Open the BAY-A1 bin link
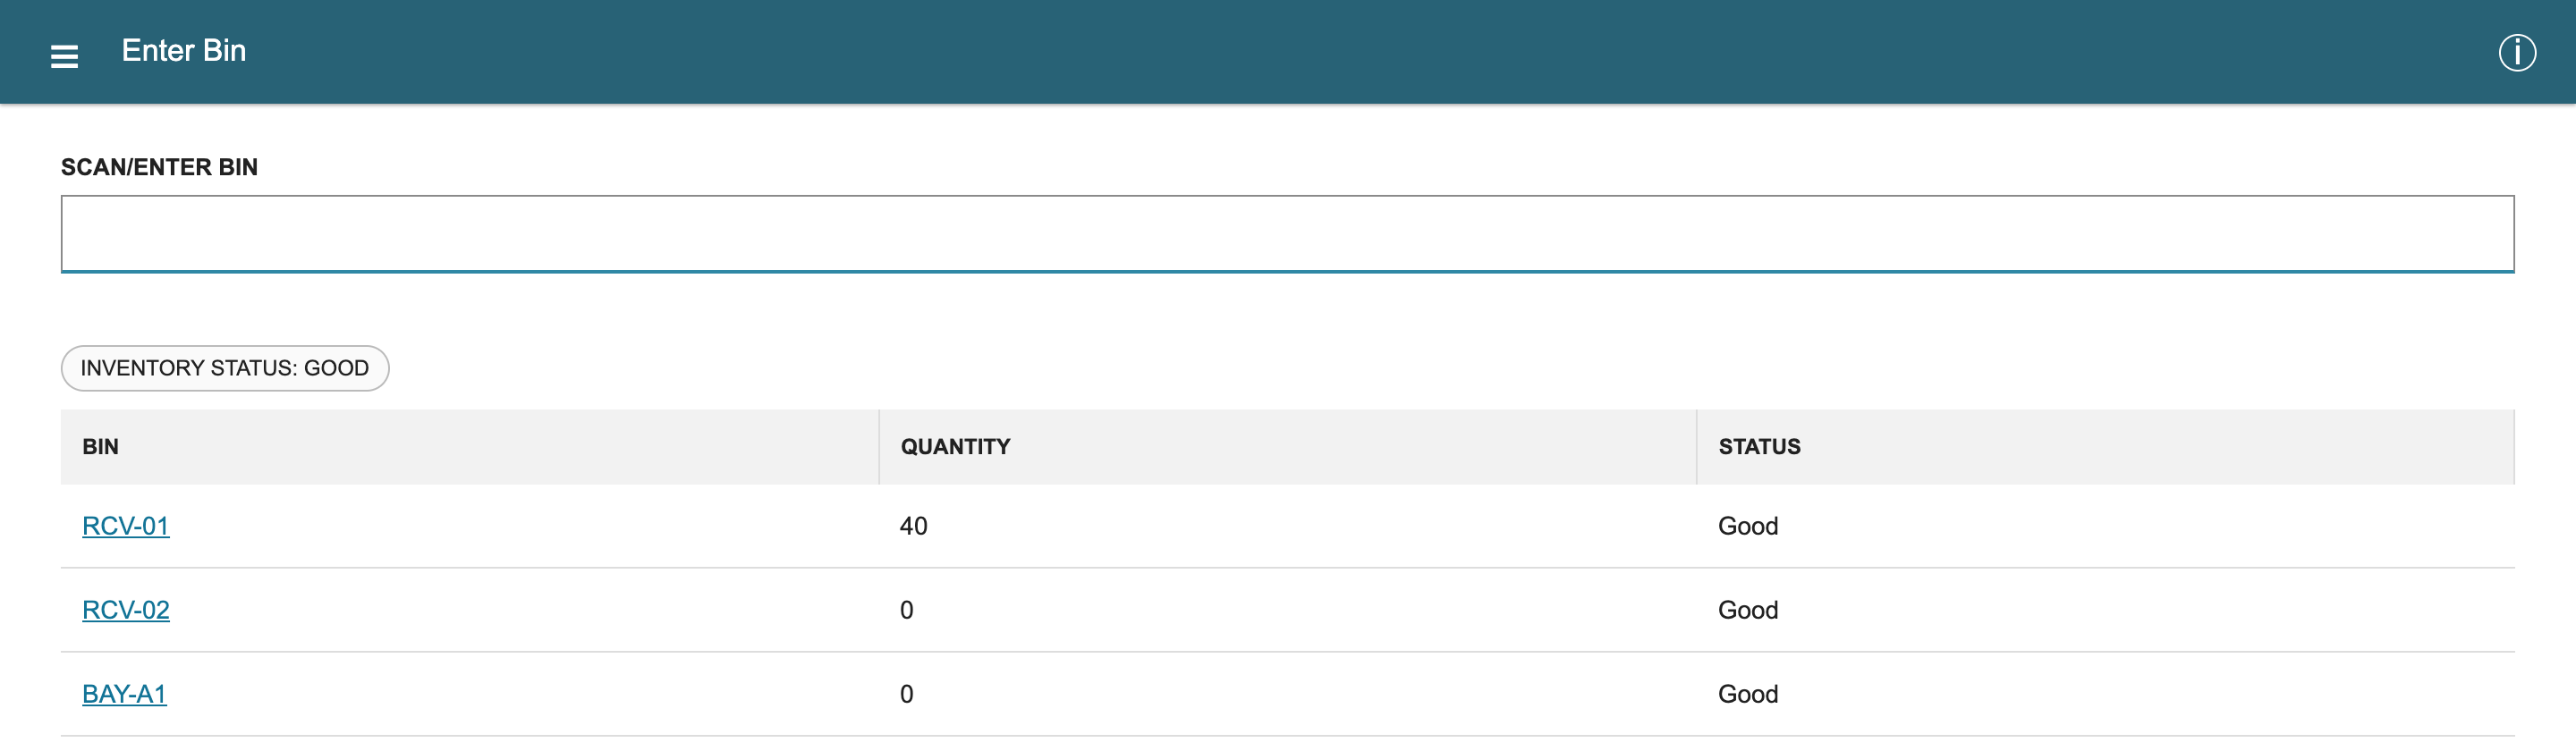 [124, 694]
